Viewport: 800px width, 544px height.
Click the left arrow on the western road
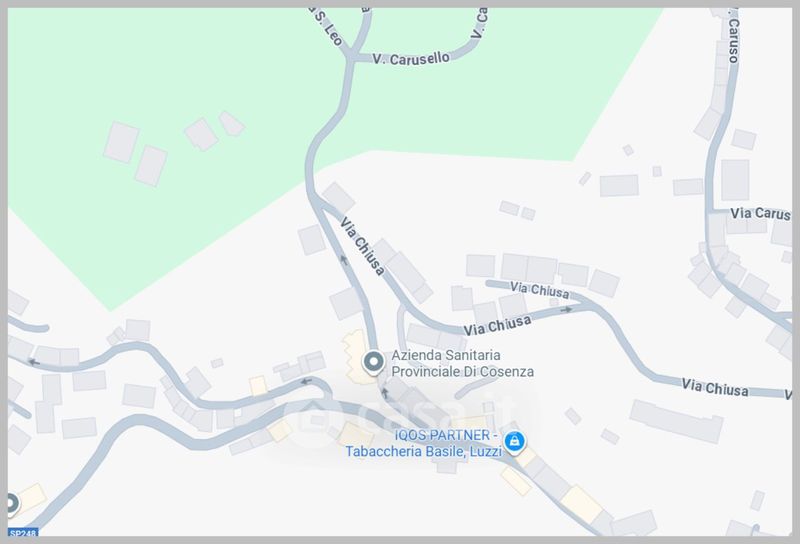coord(34,362)
